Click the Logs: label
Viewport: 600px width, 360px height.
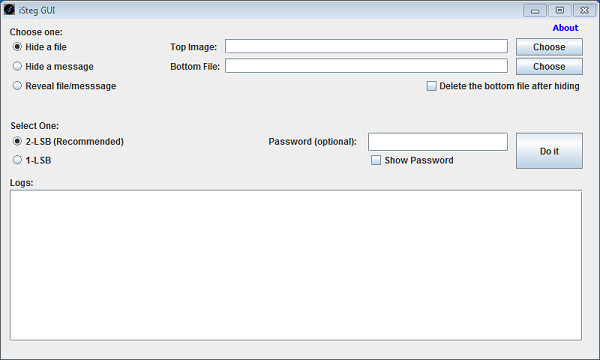[x=21, y=183]
